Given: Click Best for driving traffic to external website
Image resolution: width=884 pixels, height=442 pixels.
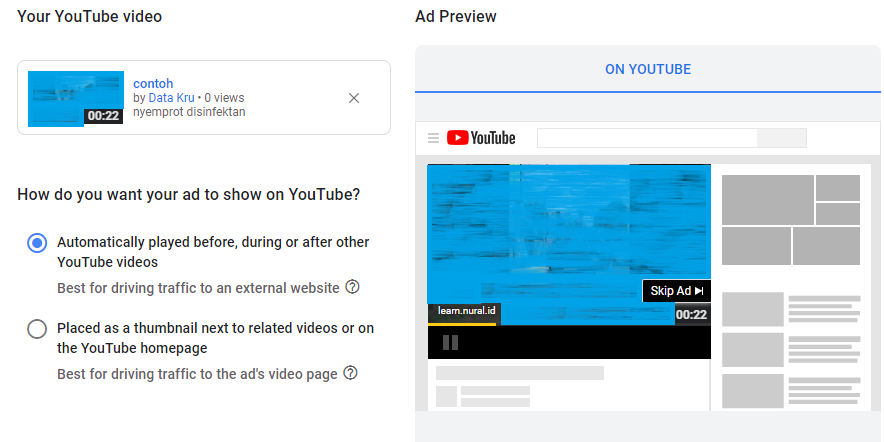Looking at the screenshot, I should (198, 288).
